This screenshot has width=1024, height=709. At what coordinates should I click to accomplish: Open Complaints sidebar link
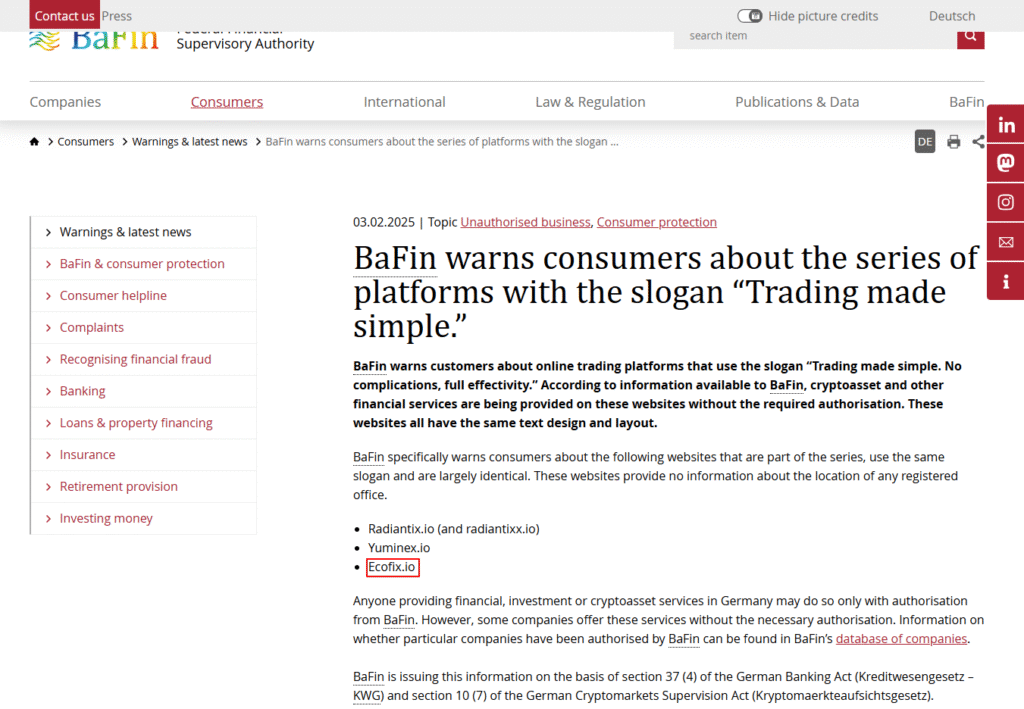click(x=91, y=328)
